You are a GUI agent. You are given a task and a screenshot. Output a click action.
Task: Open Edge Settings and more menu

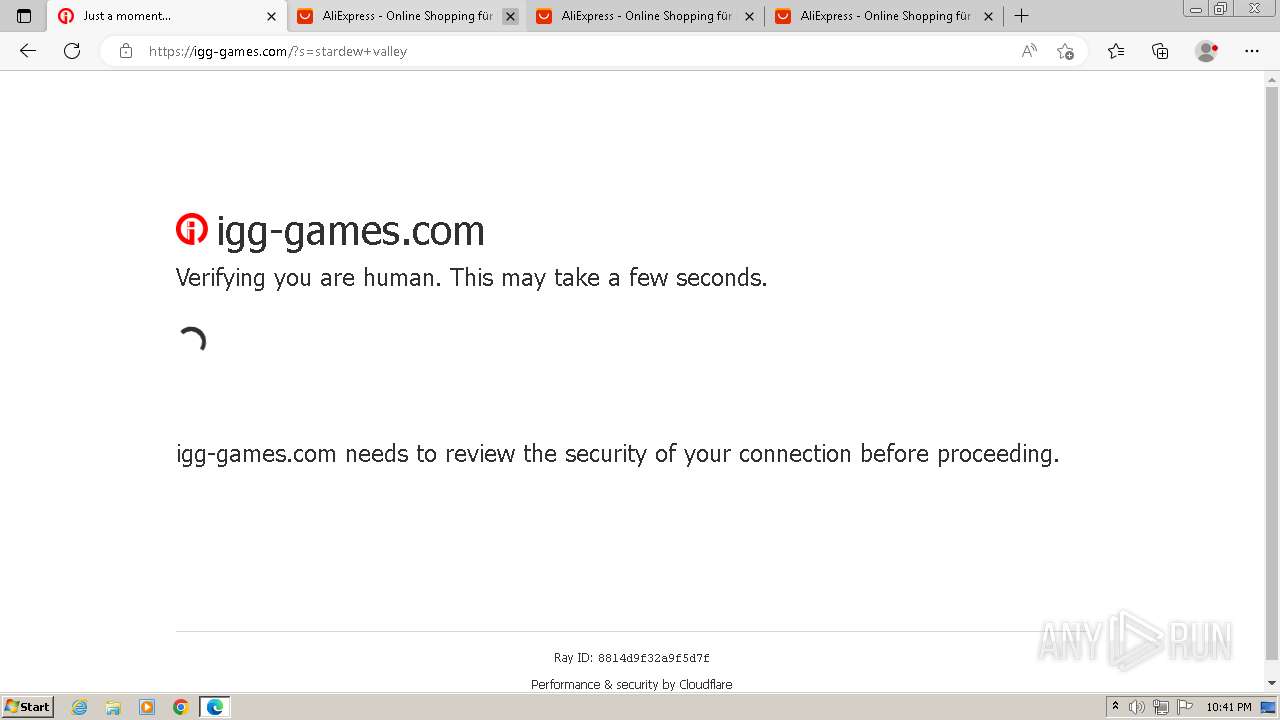pos(1252,51)
